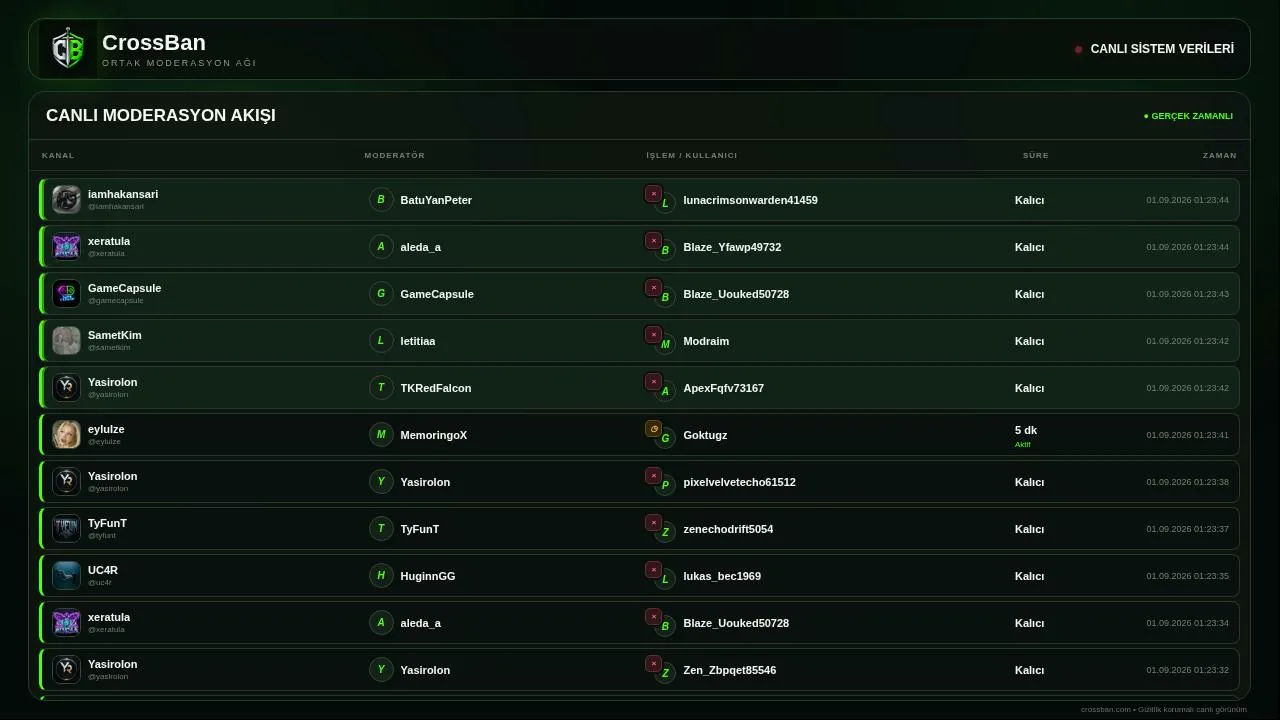This screenshot has height=720, width=1280.
Task: Click the timeout clock icon beside Goktugz
Action: [x=653, y=428]
